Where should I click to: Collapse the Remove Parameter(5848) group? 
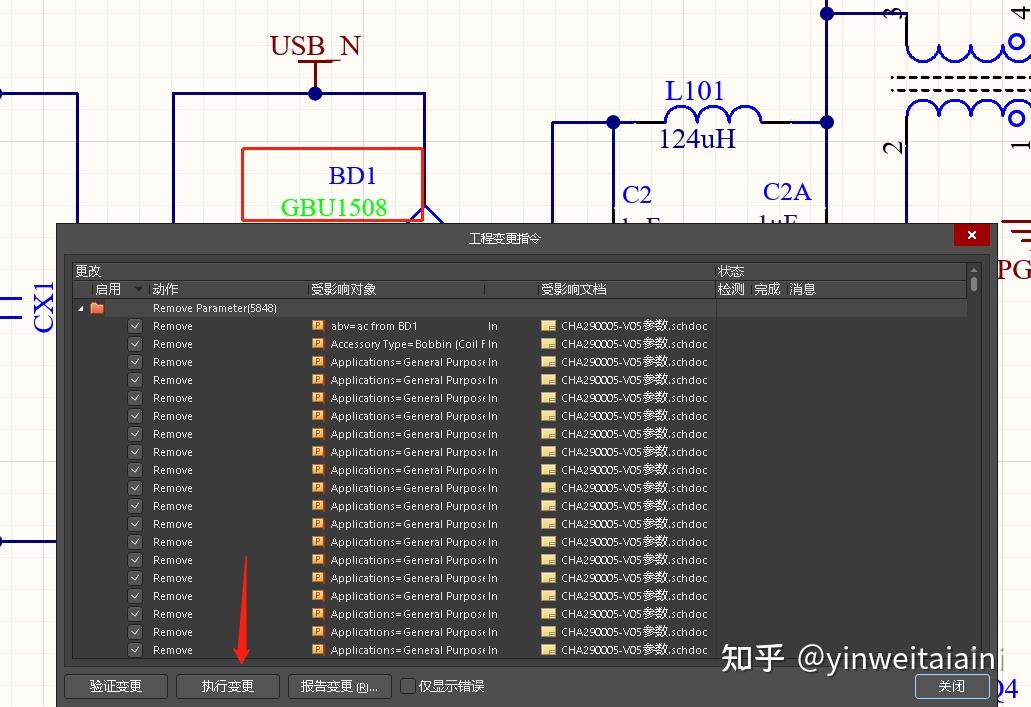81,308
